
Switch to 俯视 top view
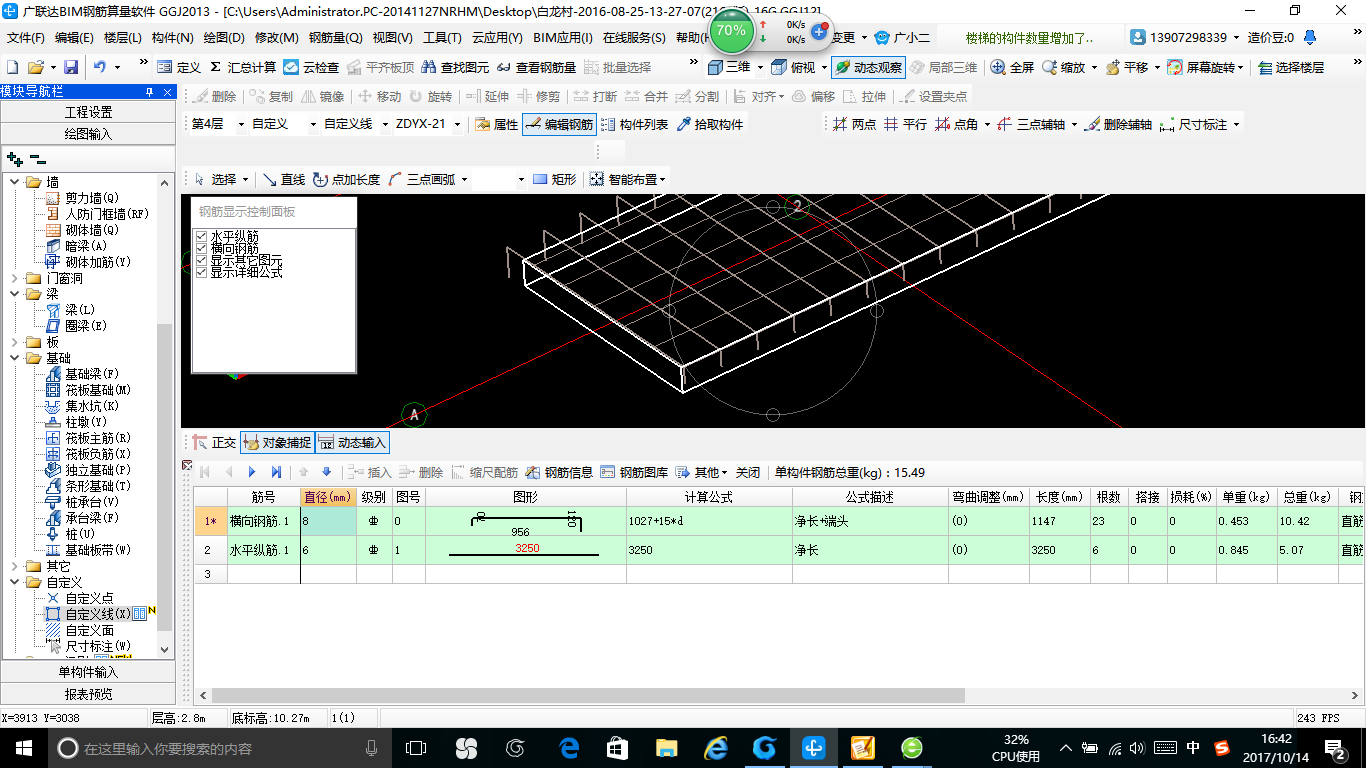coord(793,67)
